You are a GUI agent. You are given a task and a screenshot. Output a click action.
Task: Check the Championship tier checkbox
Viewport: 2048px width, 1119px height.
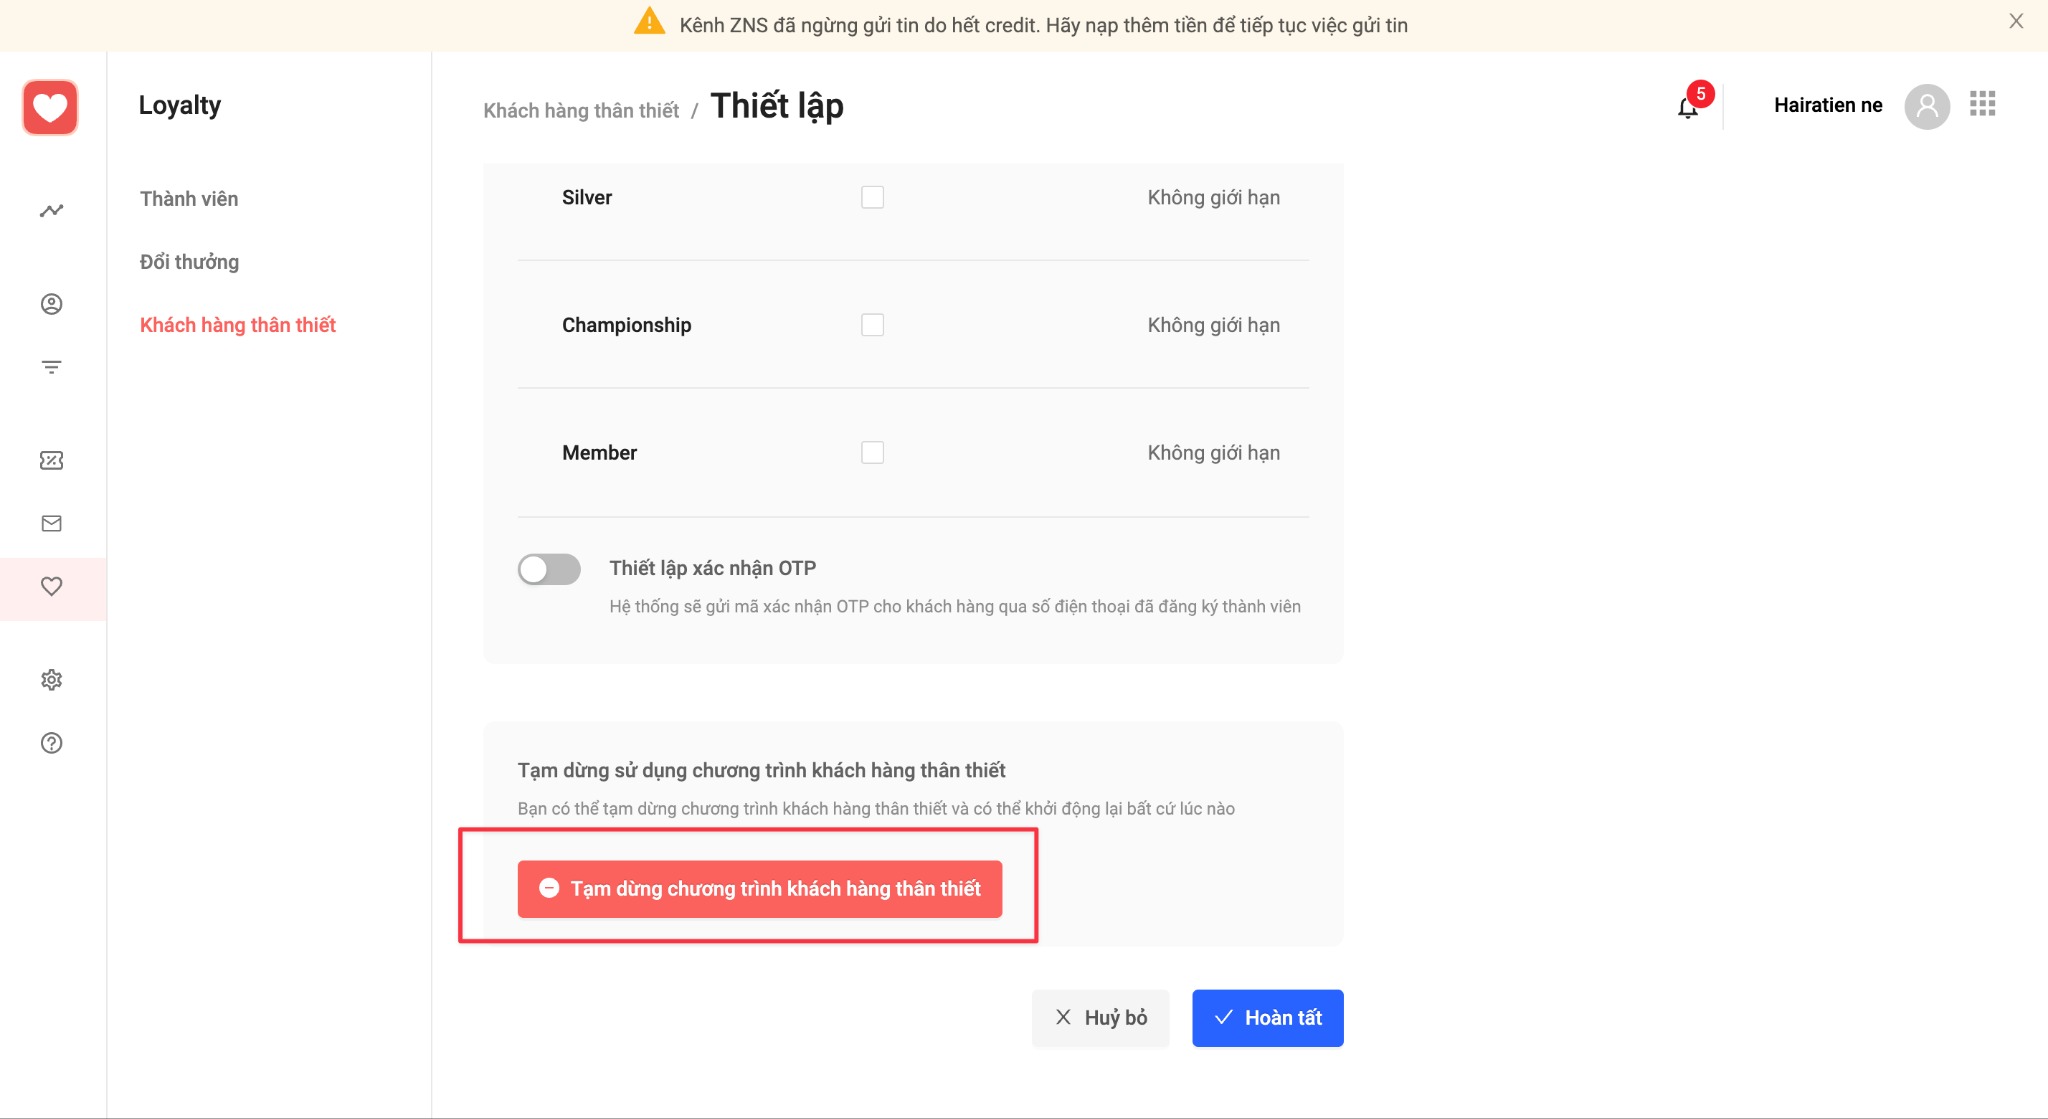click(x=872, y=325)
